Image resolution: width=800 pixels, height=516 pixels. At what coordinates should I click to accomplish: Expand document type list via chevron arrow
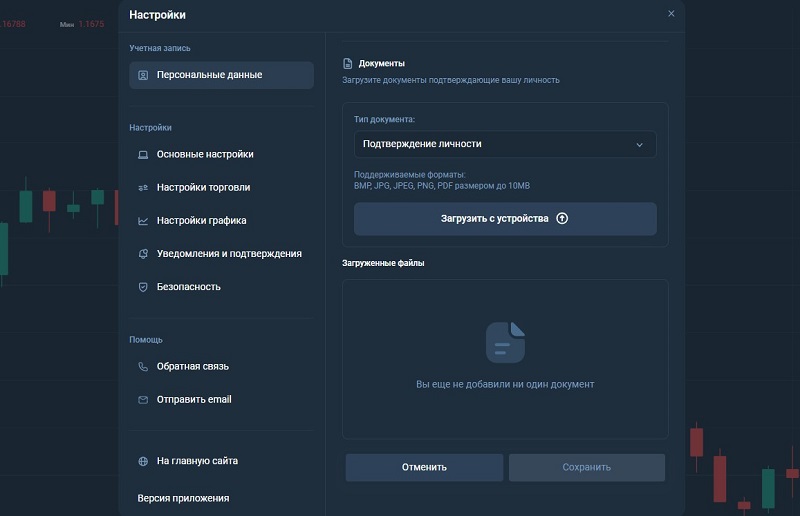(x=640, y=145)
